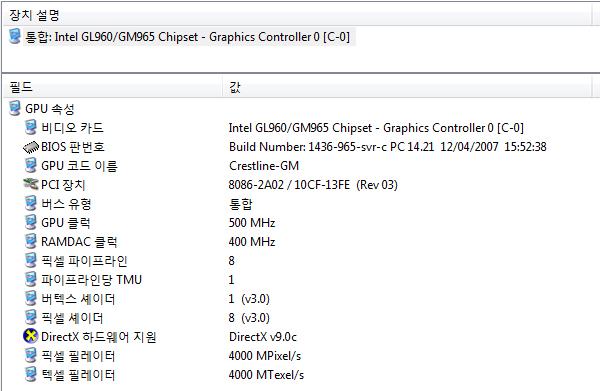600x391 pixels.
Task: Click the 8086-2A02 PCI device value
Action: coord(313,185)
